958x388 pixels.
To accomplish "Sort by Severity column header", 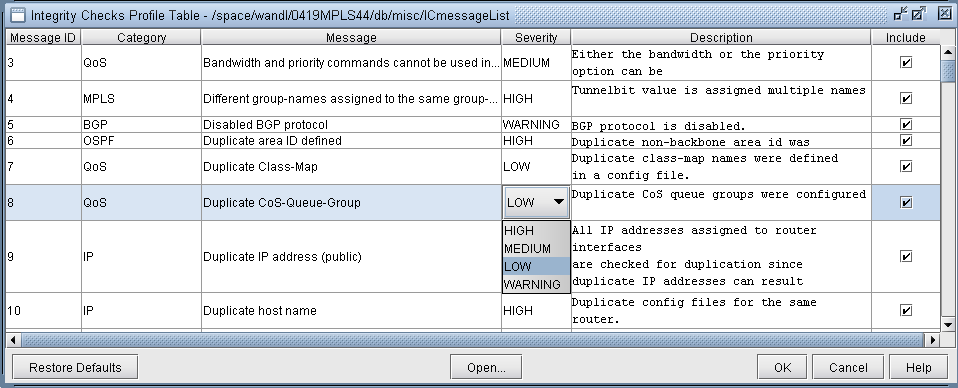I will click(536, 37).
